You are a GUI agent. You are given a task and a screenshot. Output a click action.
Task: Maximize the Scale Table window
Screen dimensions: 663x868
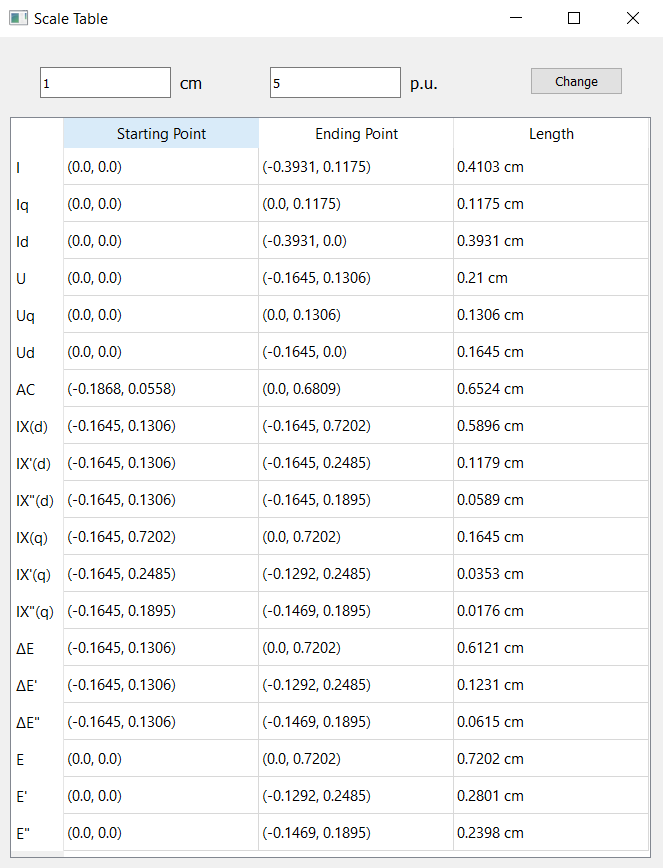click(574, 18)
